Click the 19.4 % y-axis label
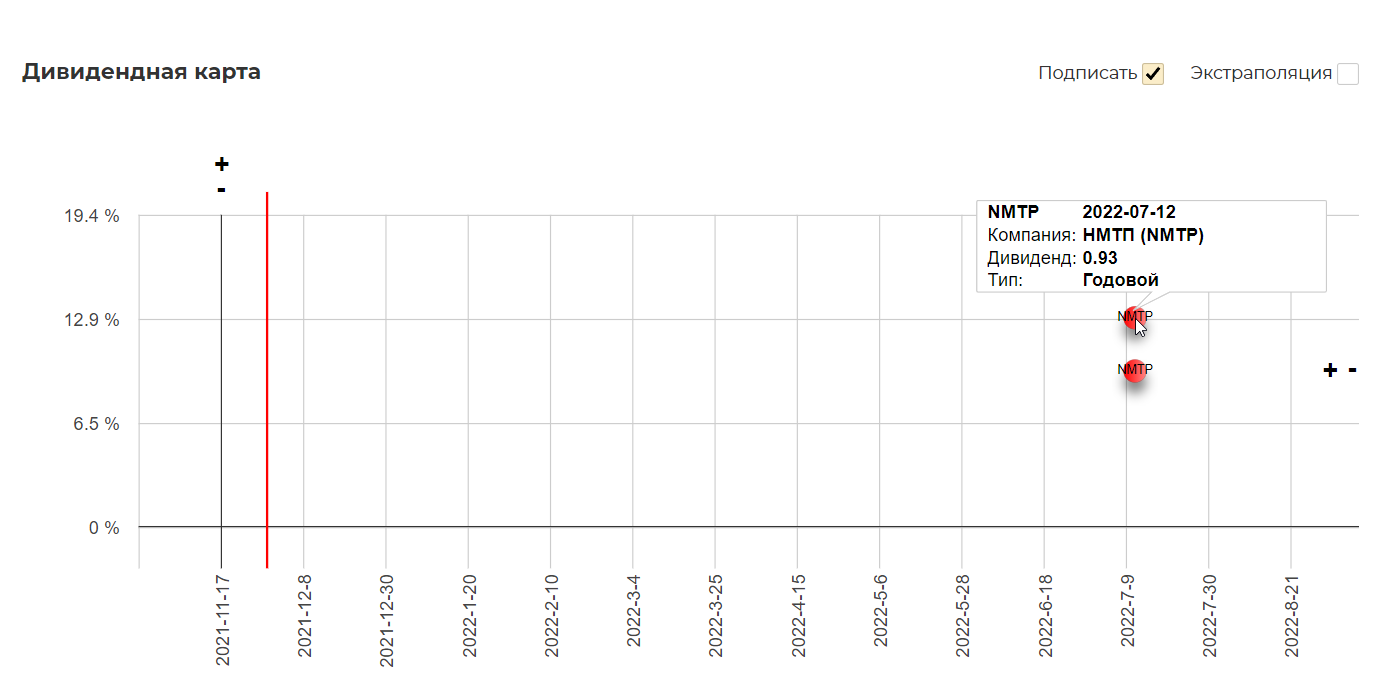This screenshot has height=675, width=1380. coord(99,216)
